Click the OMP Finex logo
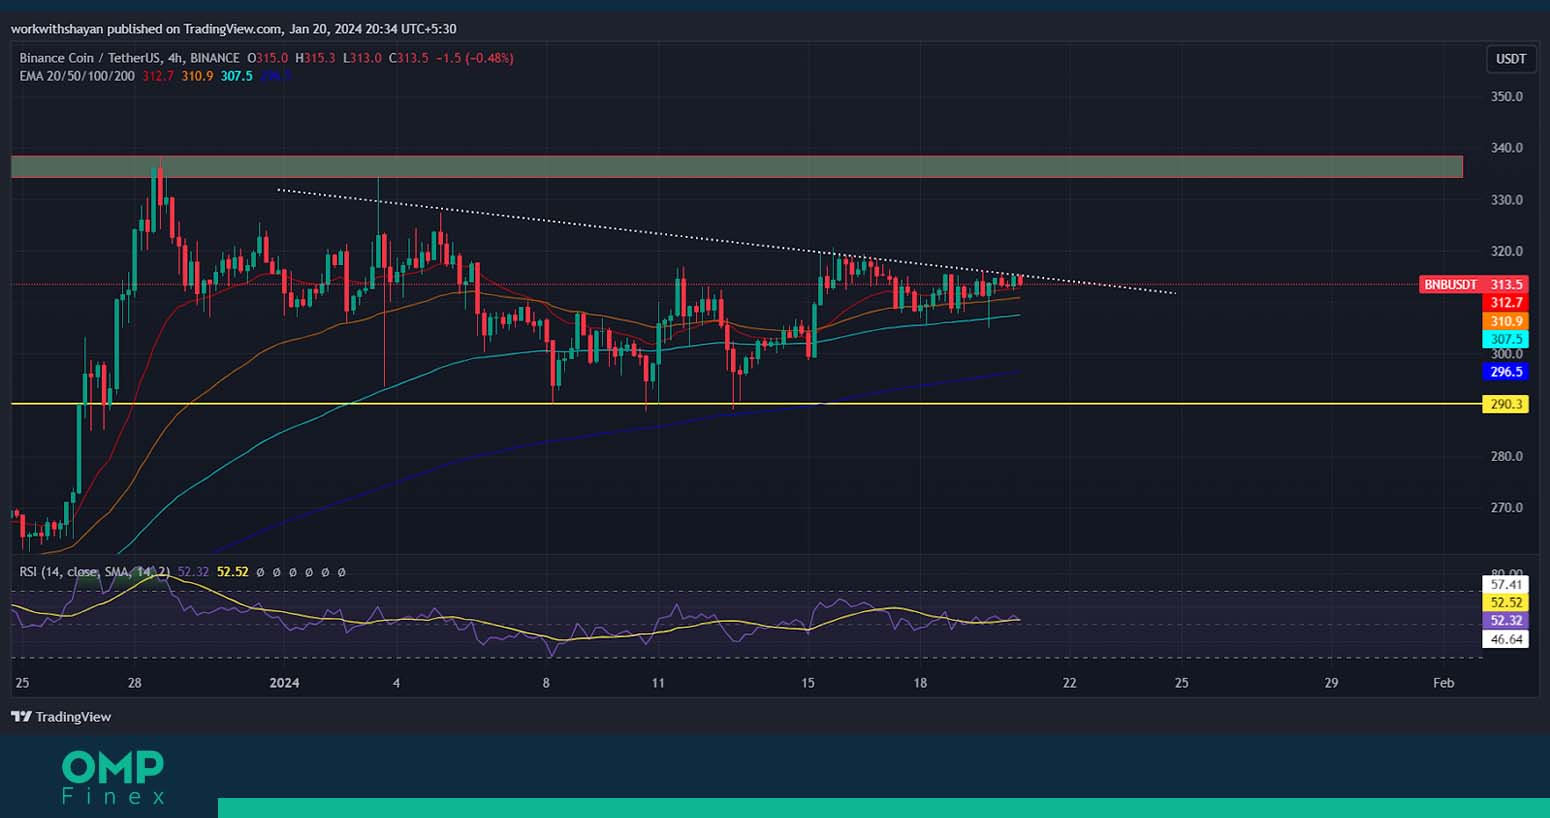The image size is (1550, 818). click(113, 778)
